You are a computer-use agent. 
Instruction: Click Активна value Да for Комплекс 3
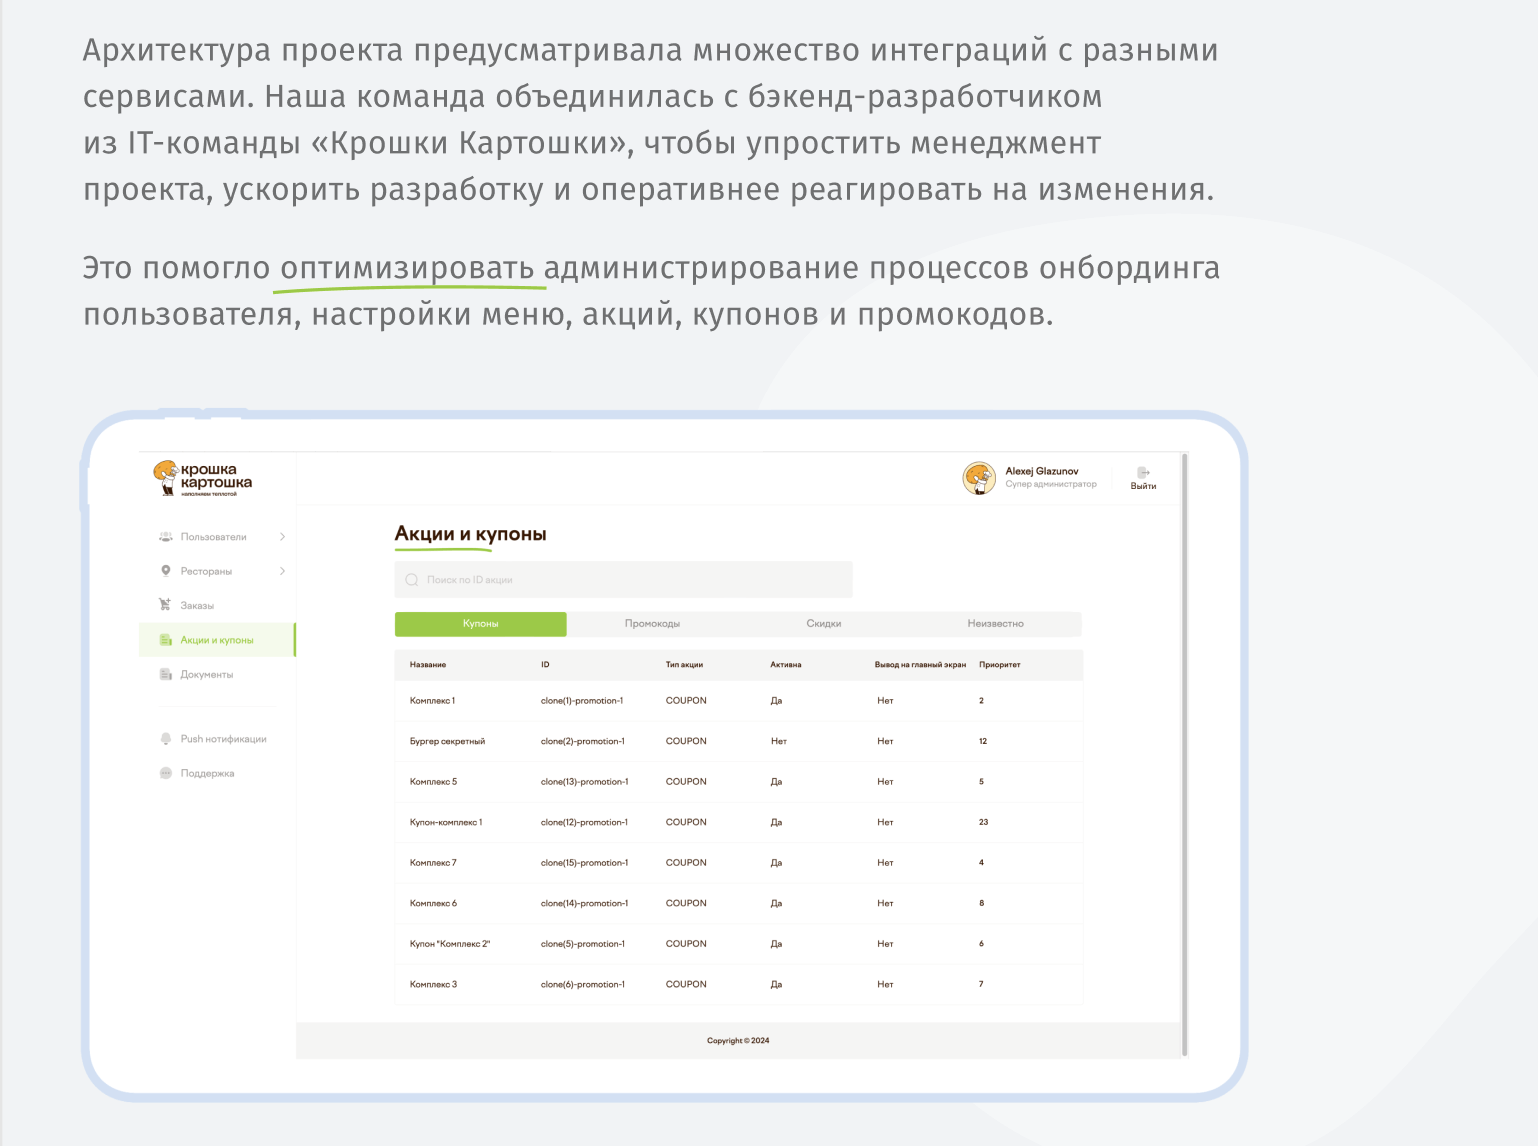[776, 985]
